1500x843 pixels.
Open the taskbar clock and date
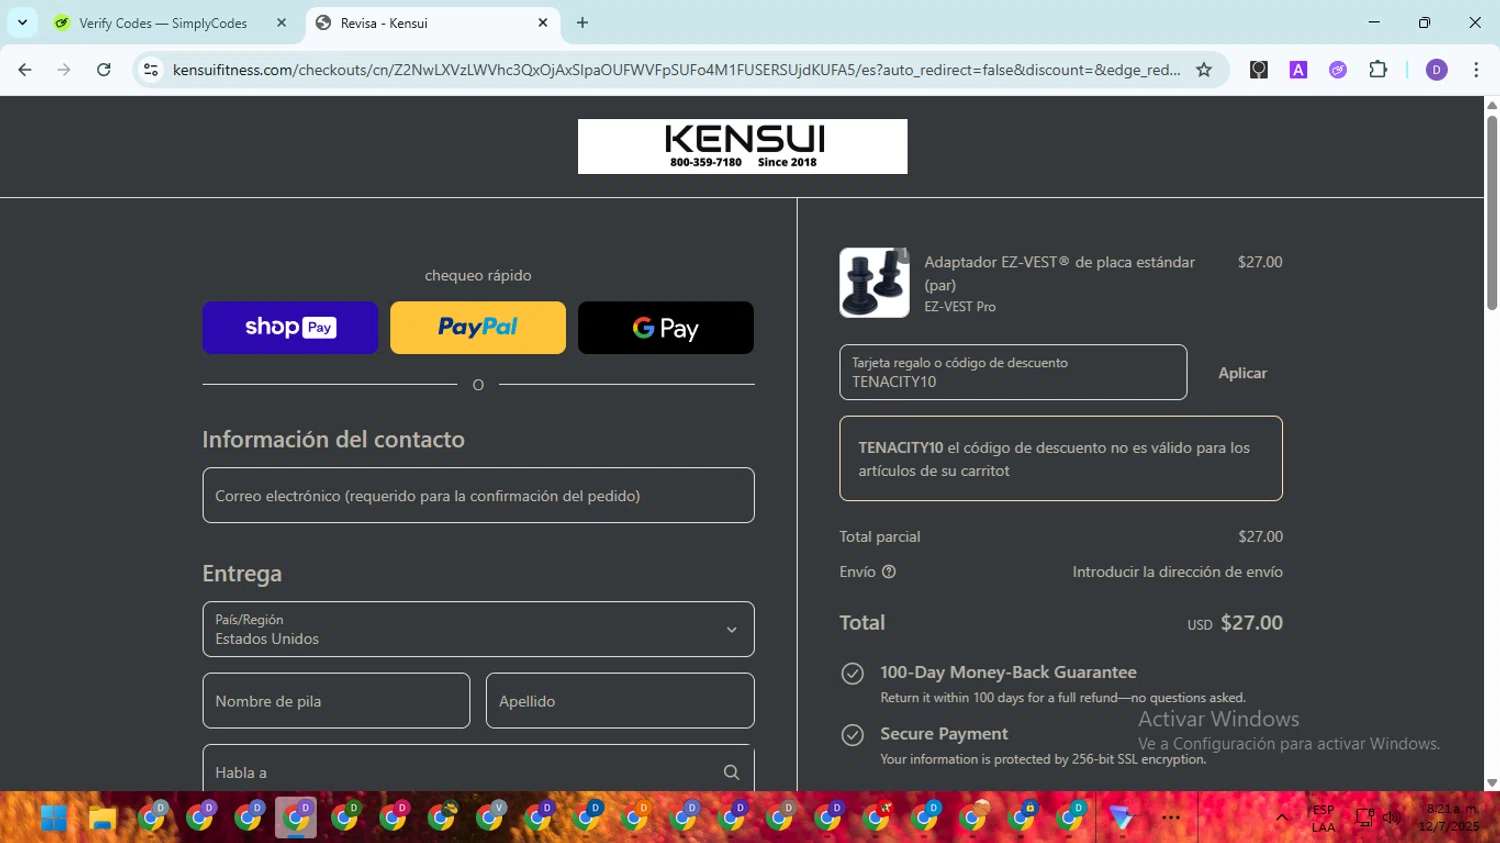click(1450, 818)
